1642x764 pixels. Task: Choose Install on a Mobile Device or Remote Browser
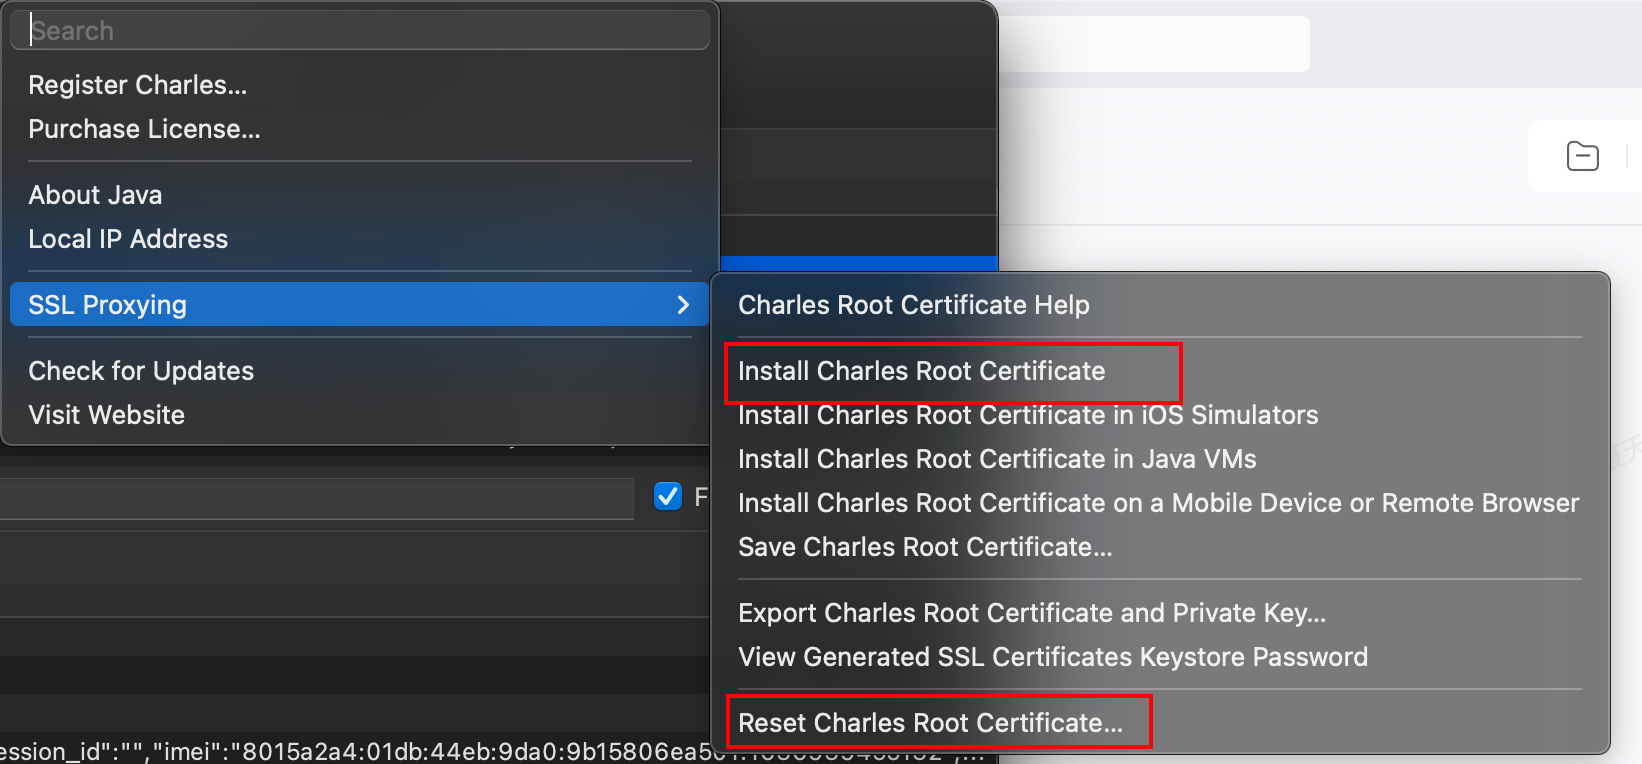coord(1160,503)
